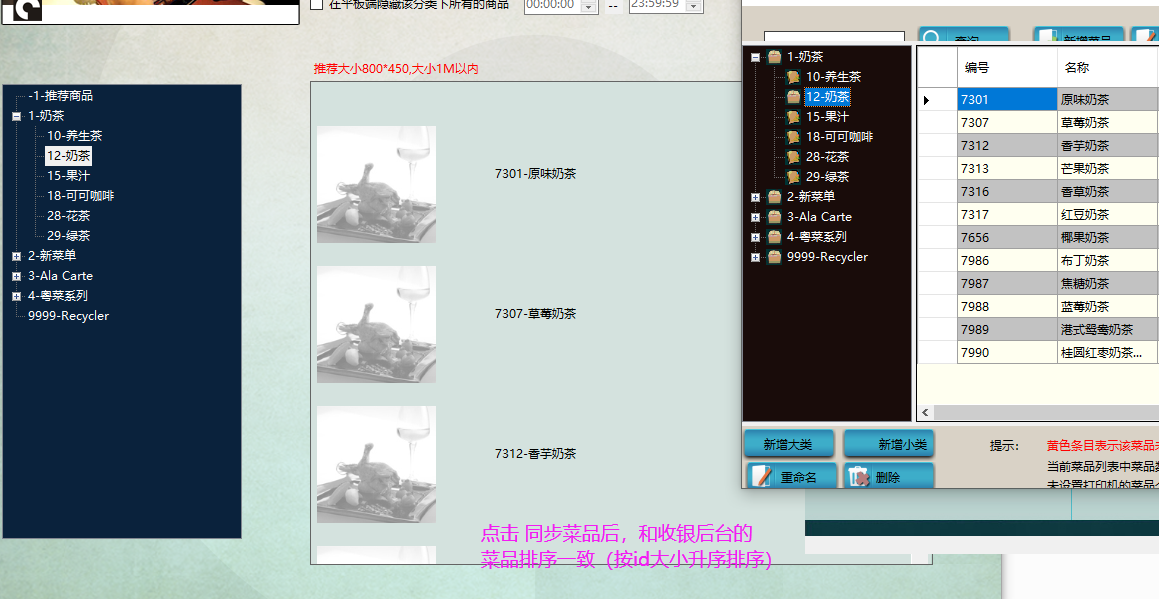Collapse 1-奶茶 node in left dark-blue tree
The width and height of the screenshot is (1159, 599).
[16, 116]
